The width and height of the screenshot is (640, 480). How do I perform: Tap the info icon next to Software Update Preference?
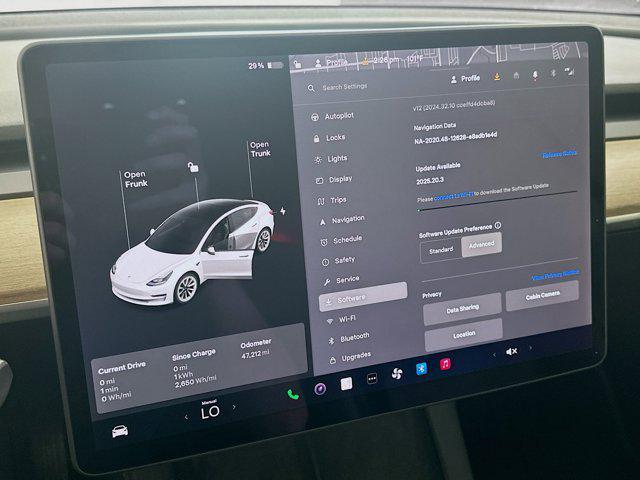pyautogui.click(x=498, y=225)
